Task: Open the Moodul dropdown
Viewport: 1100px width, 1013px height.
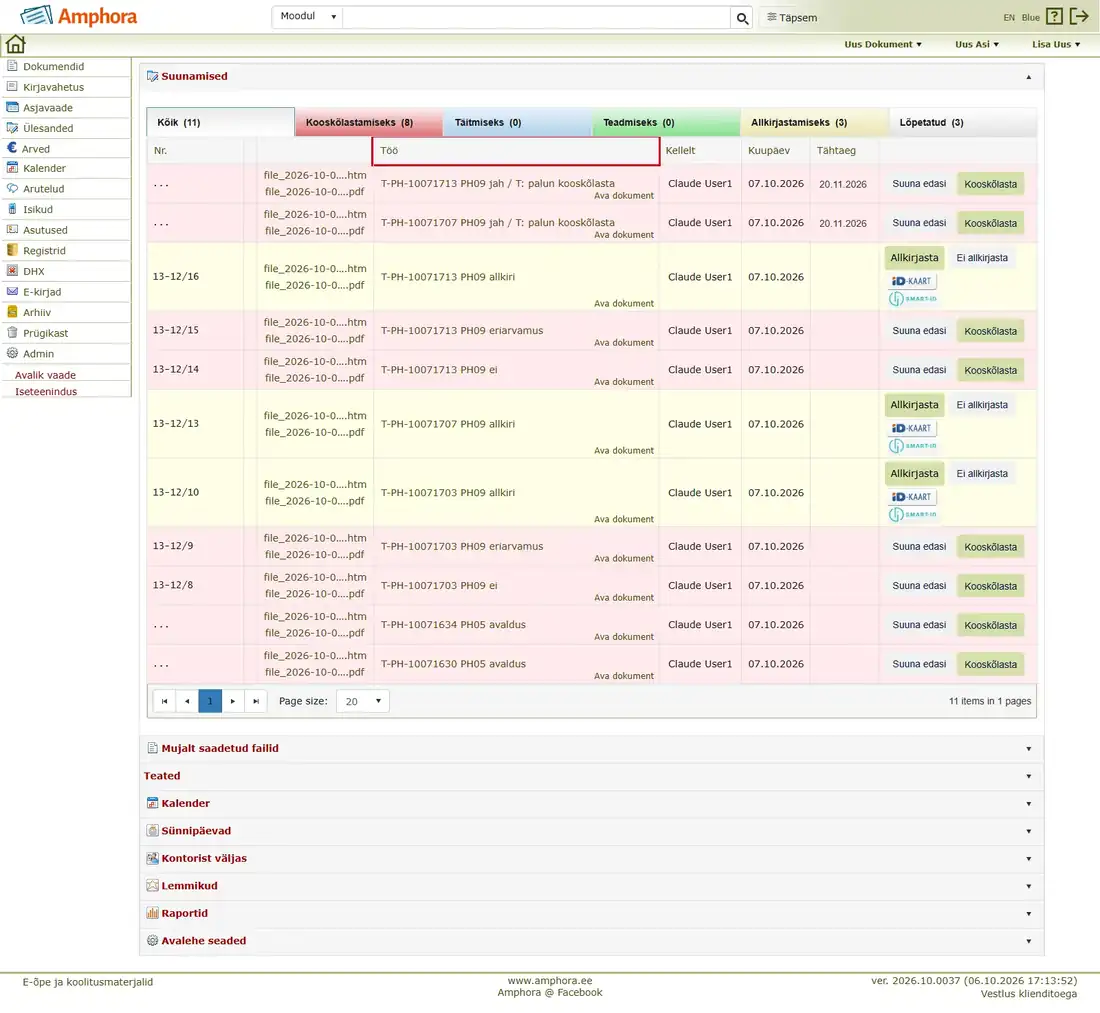Action: (308, 17)
